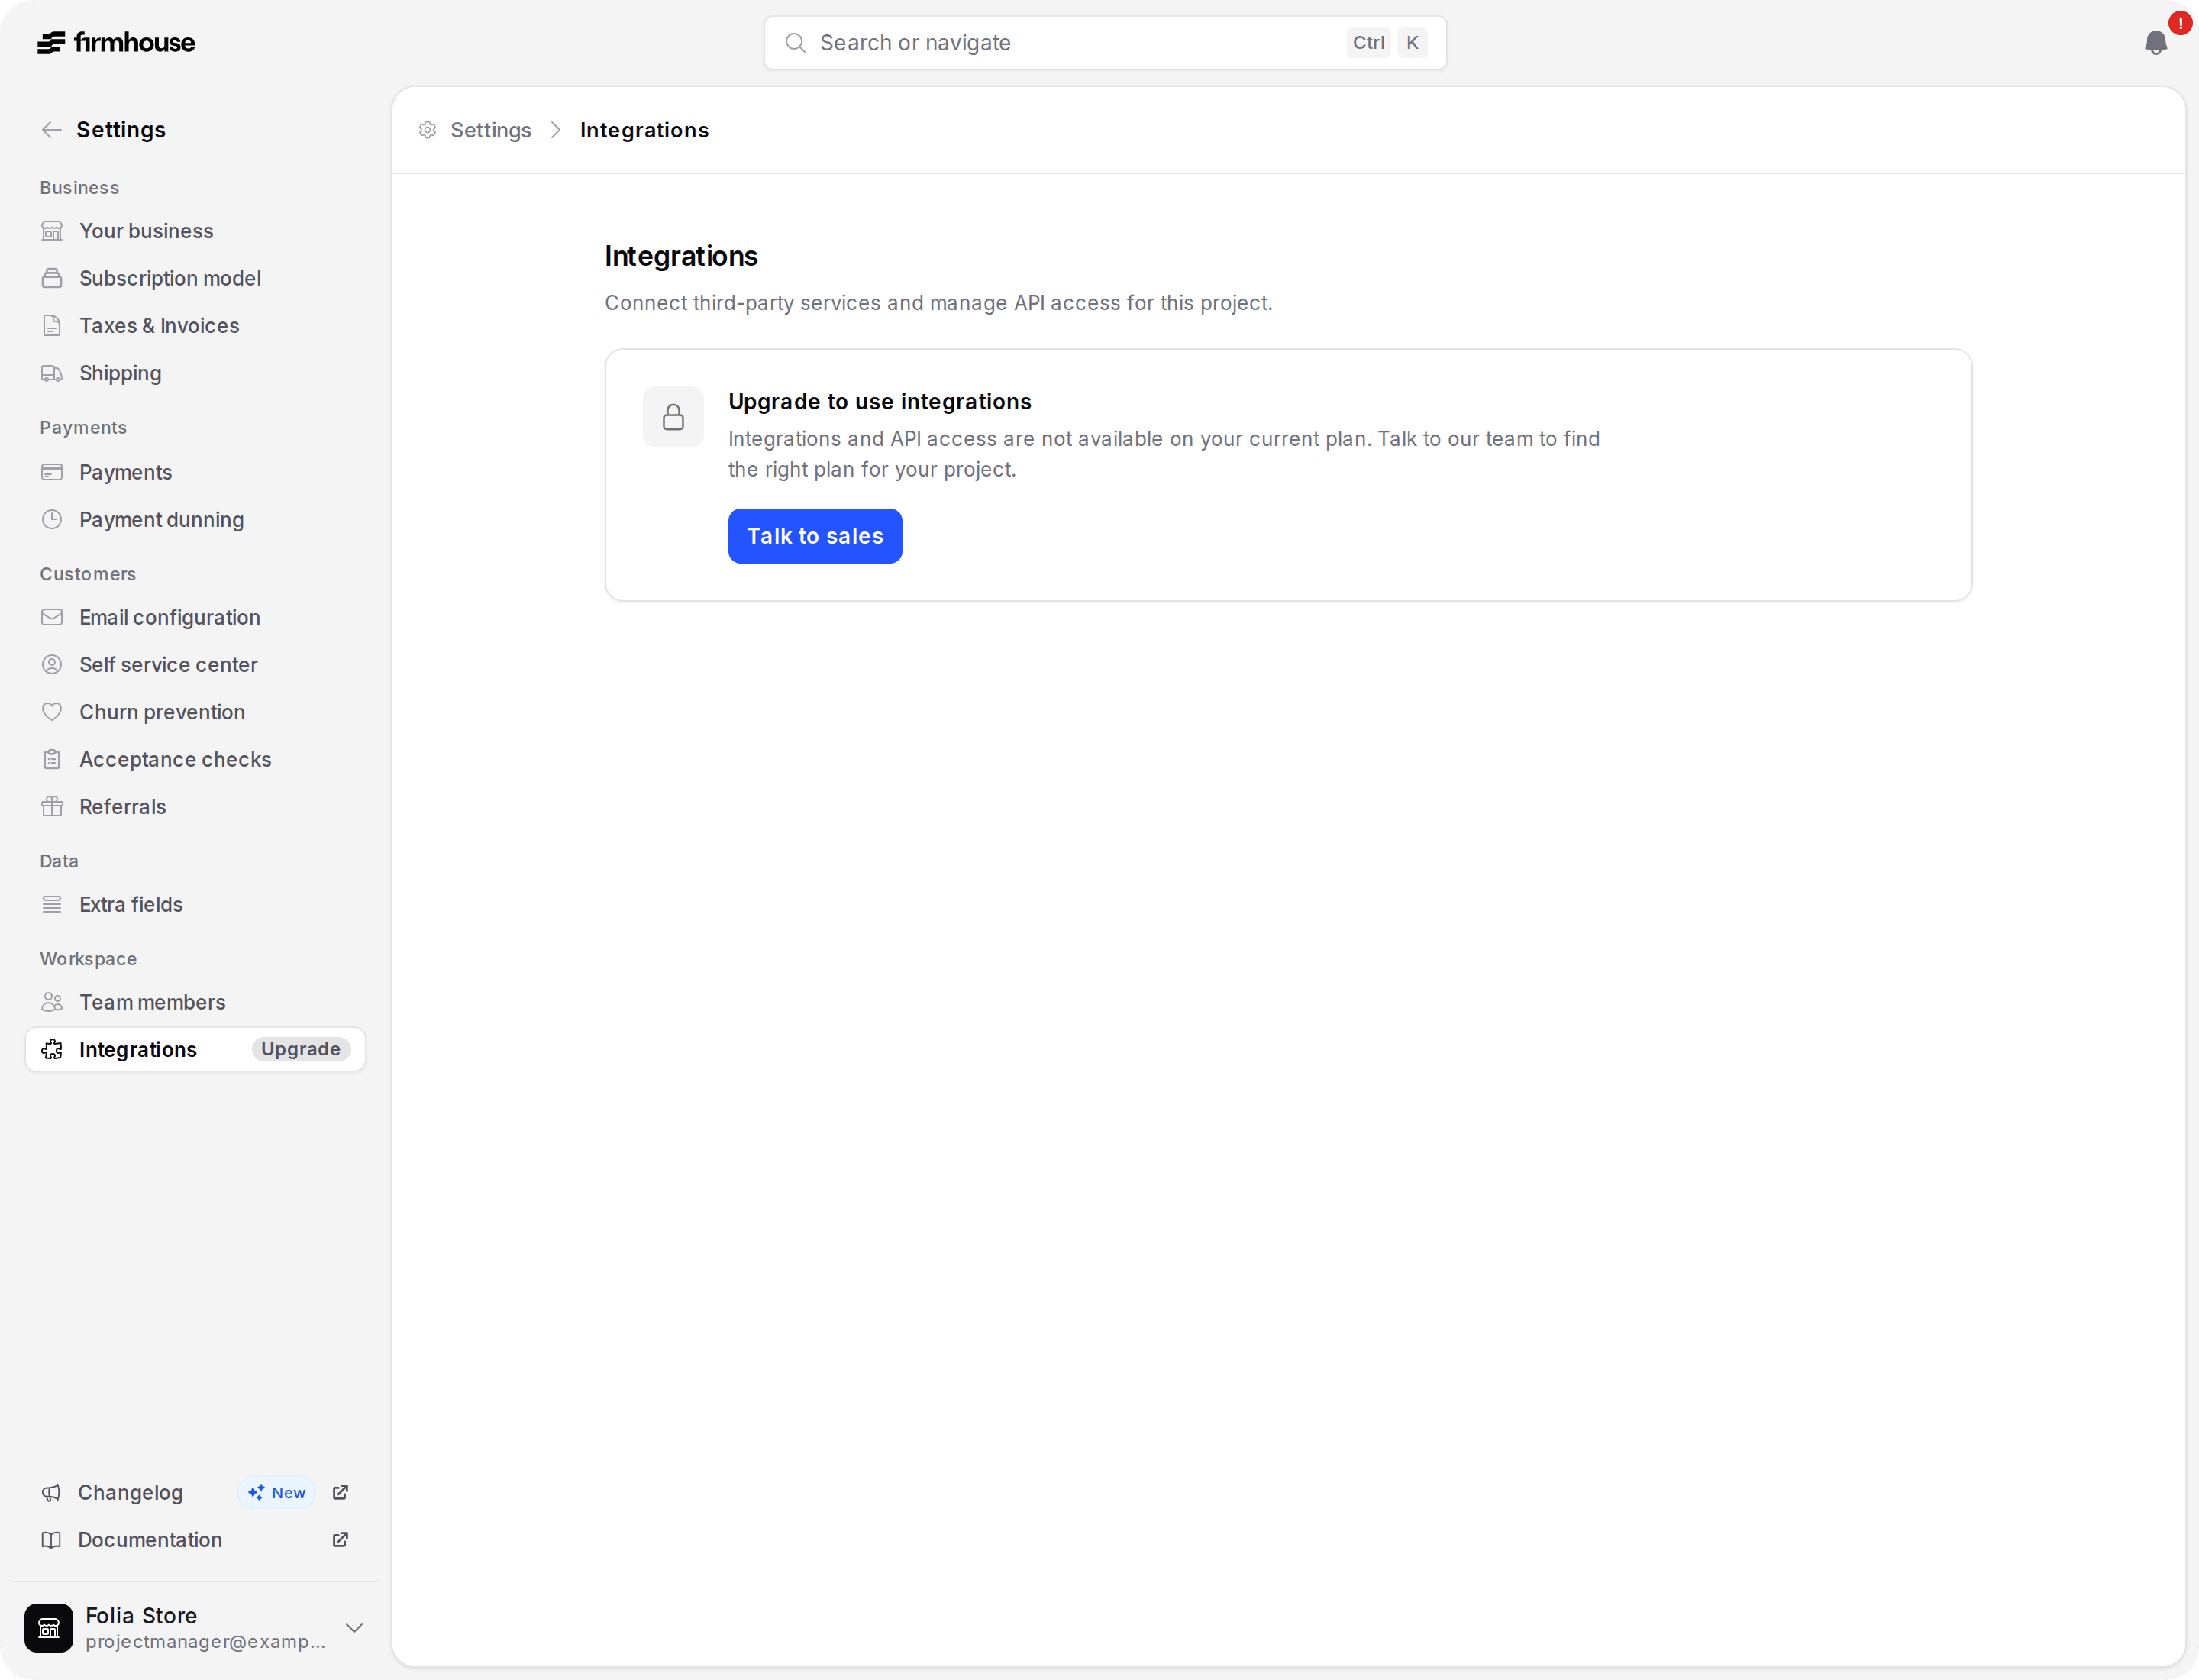
Task: Click the Settings breadcrumb link
Action: [490, 130]
